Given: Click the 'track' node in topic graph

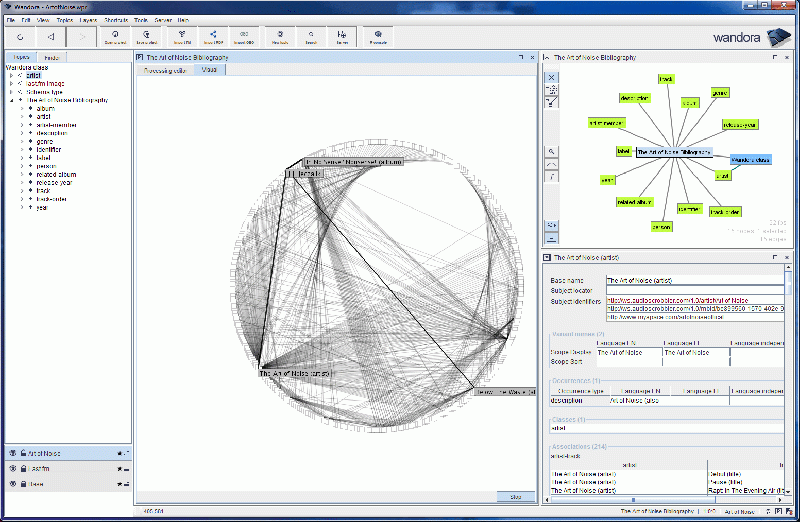Looking at the screenshot, I should coord(665,78).
